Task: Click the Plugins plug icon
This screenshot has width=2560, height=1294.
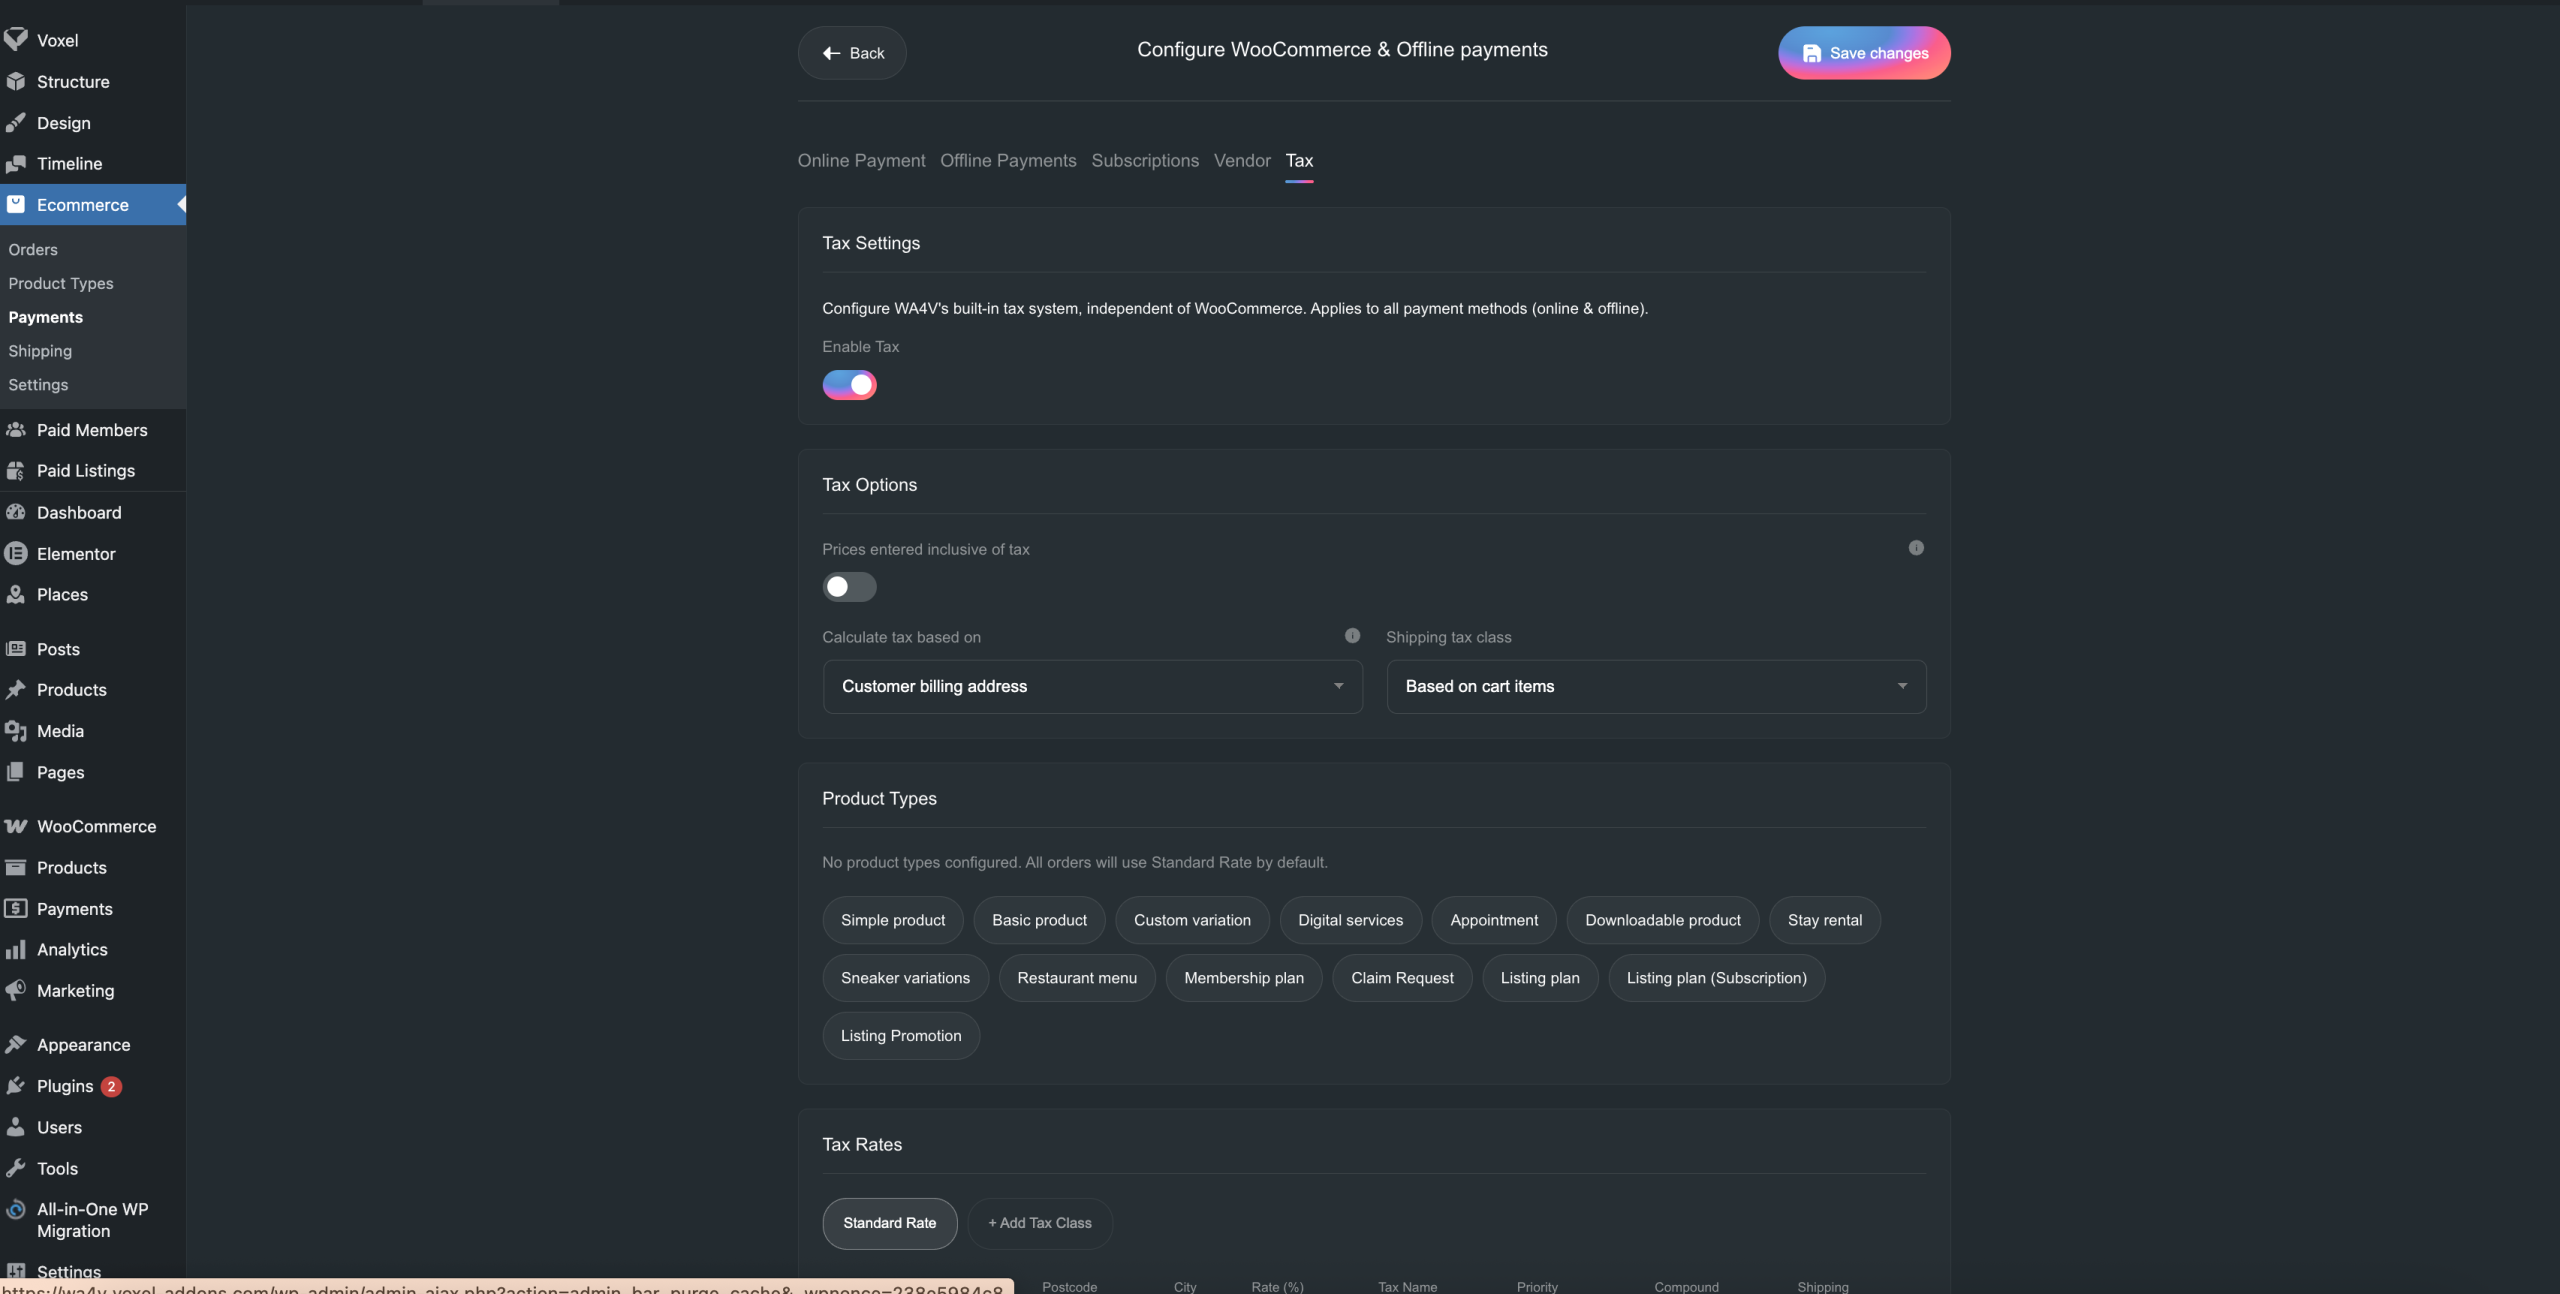Action: coord(15,1086)
